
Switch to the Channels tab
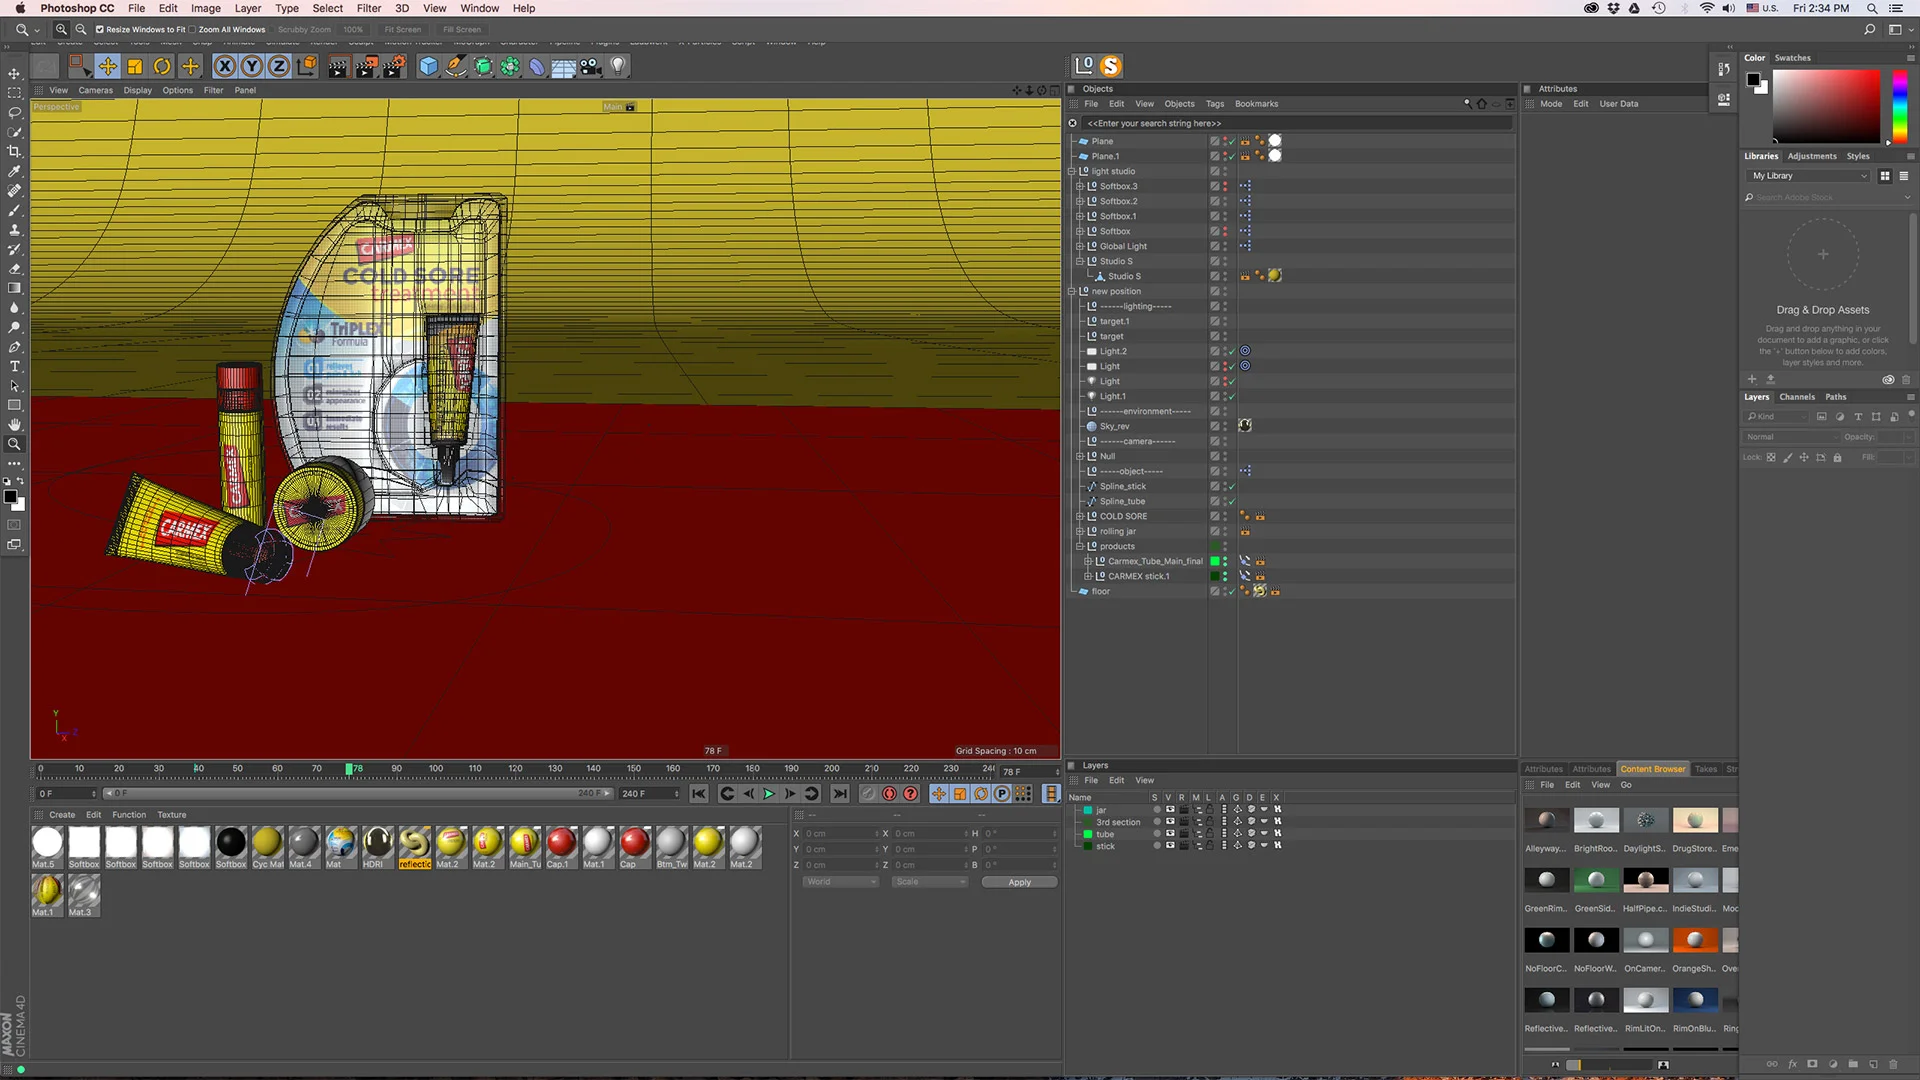coord(1796,397)
